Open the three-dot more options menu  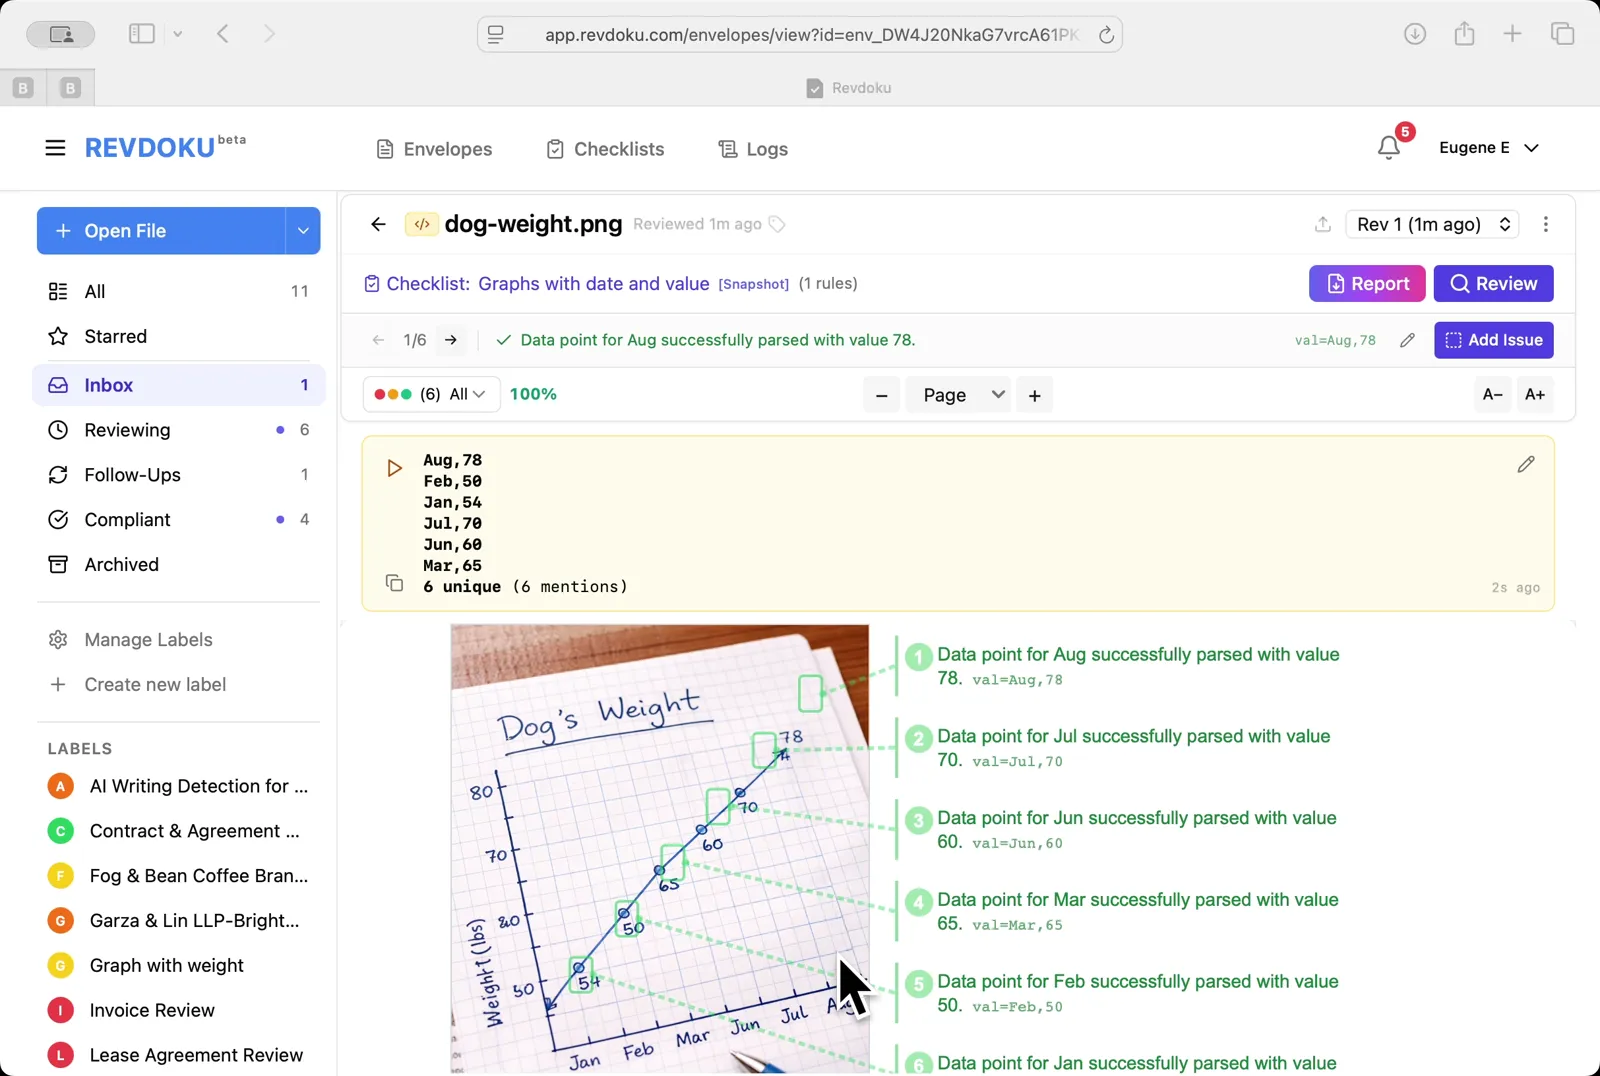(1545, 224)
